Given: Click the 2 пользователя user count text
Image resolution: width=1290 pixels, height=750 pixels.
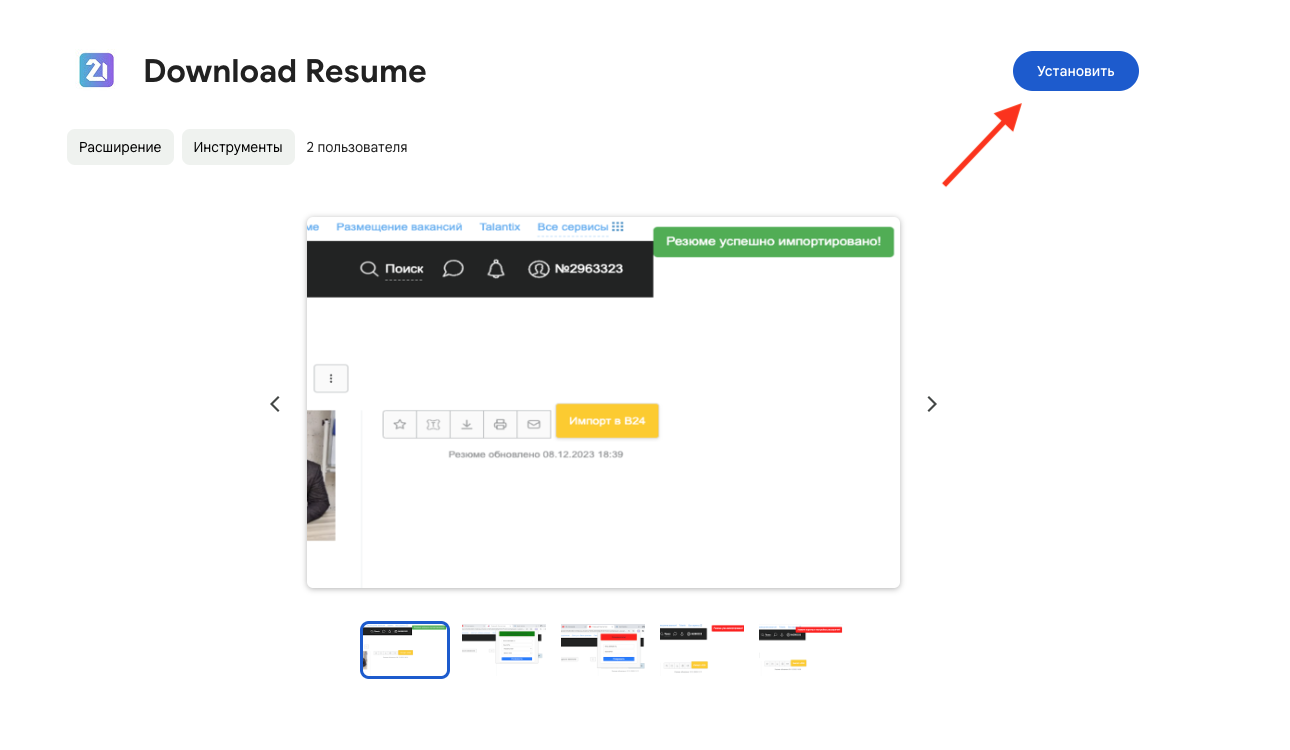Looking at the screenshot, I should click(x=356, y=147).
